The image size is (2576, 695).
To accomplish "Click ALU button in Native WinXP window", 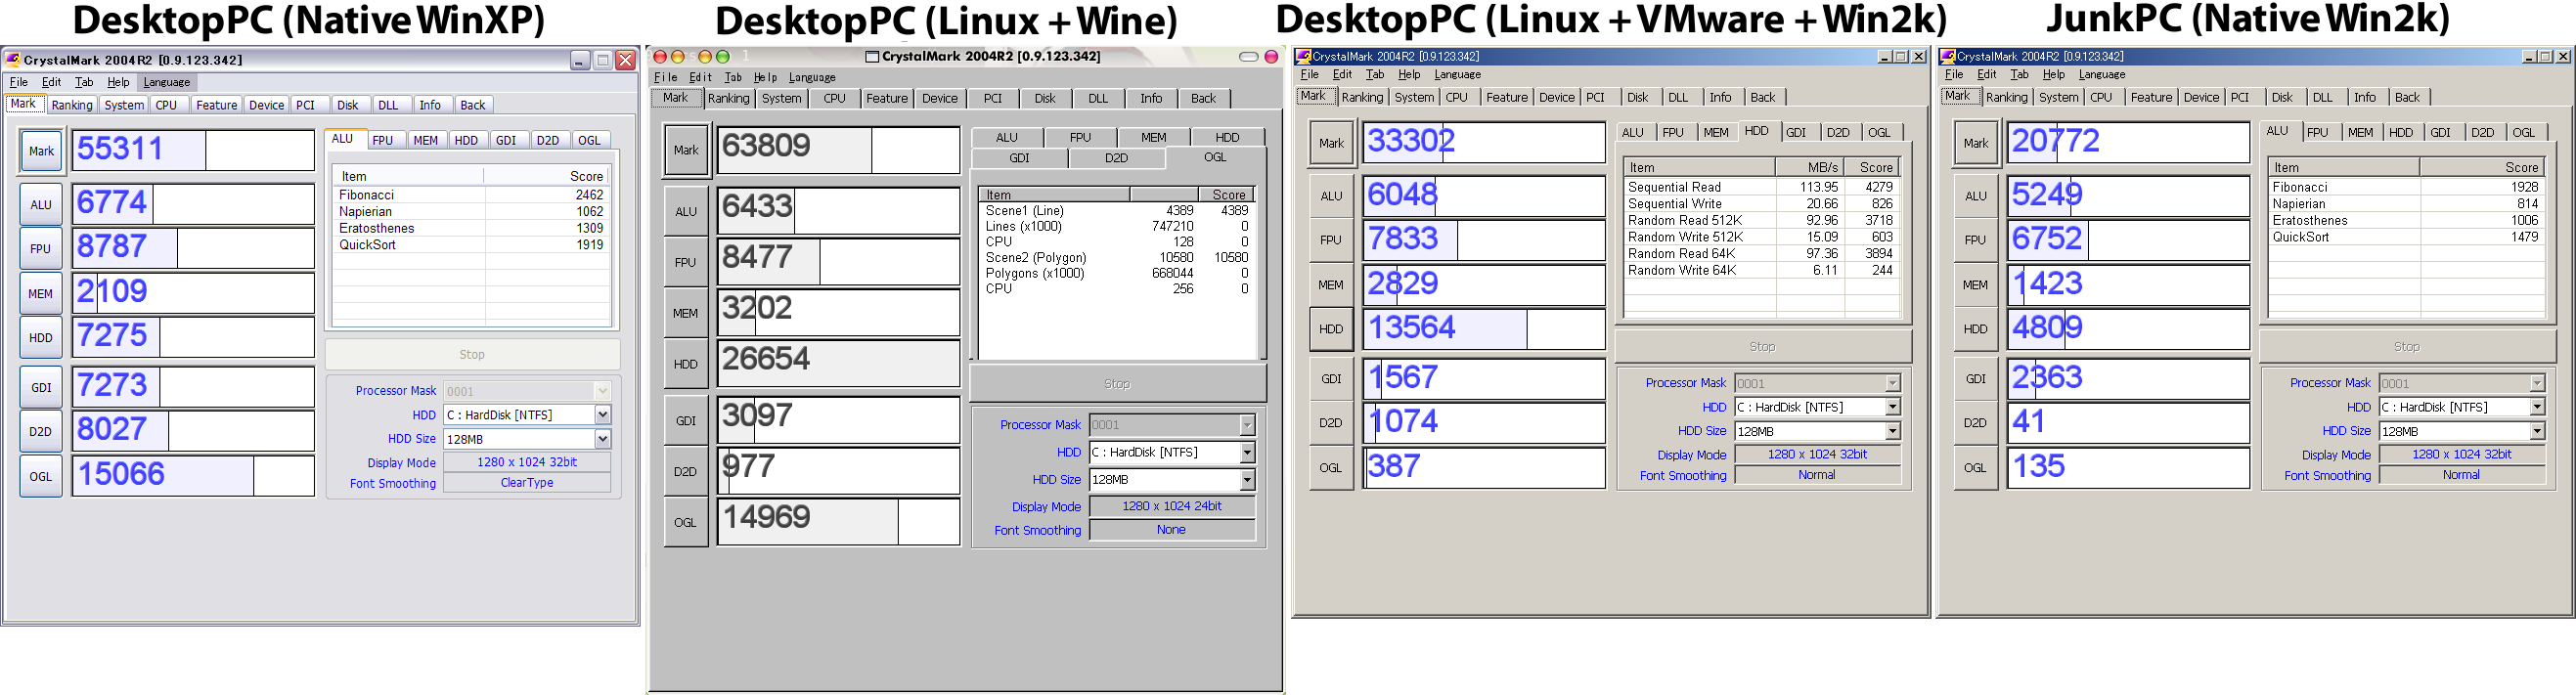I will pyautogui.click(x=41, y=205).
